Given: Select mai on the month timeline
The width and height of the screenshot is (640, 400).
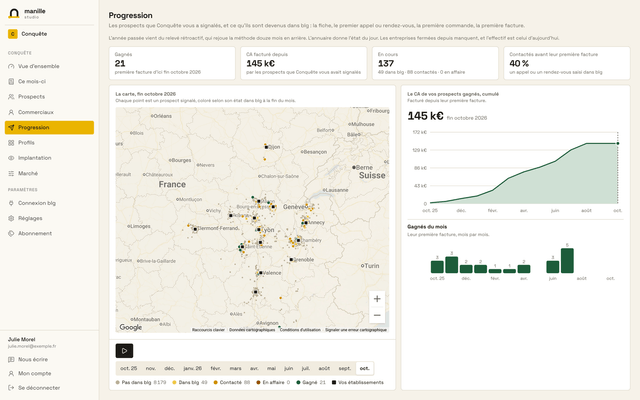Looking at the screenshot, I should (271, 368).
